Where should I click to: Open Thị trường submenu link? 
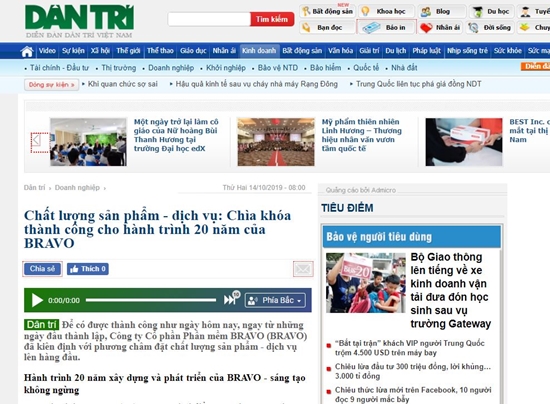(119, 68)
